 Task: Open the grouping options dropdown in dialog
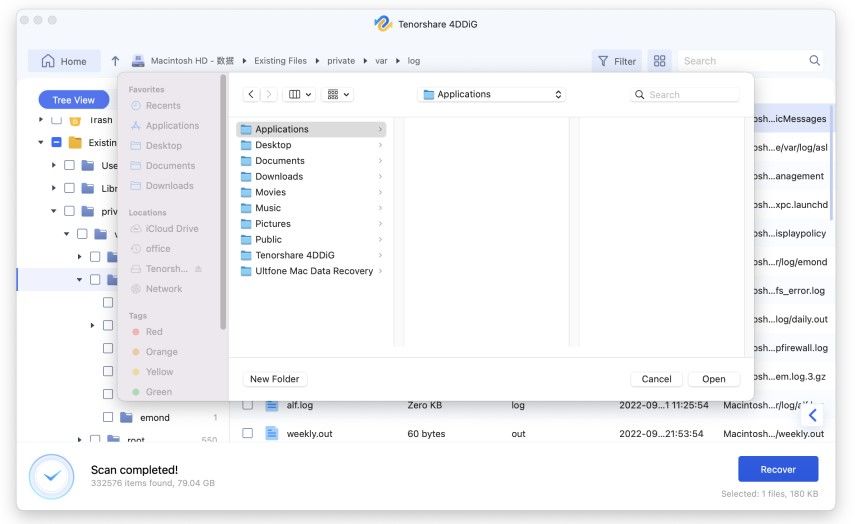[339, 94]
